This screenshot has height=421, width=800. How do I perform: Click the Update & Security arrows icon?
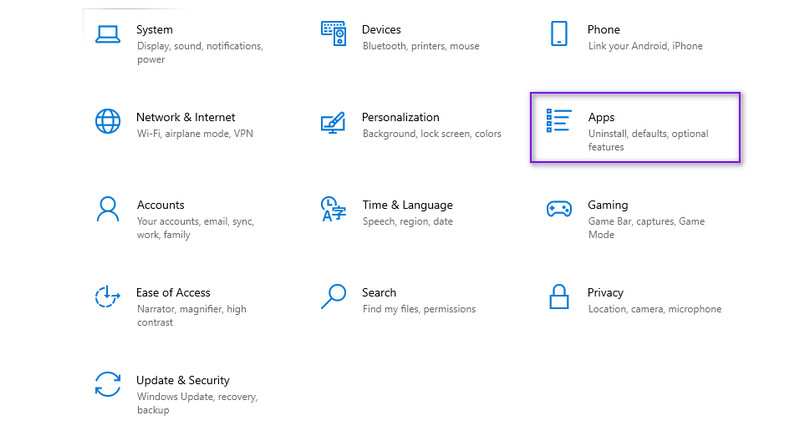tap(107, 384)
